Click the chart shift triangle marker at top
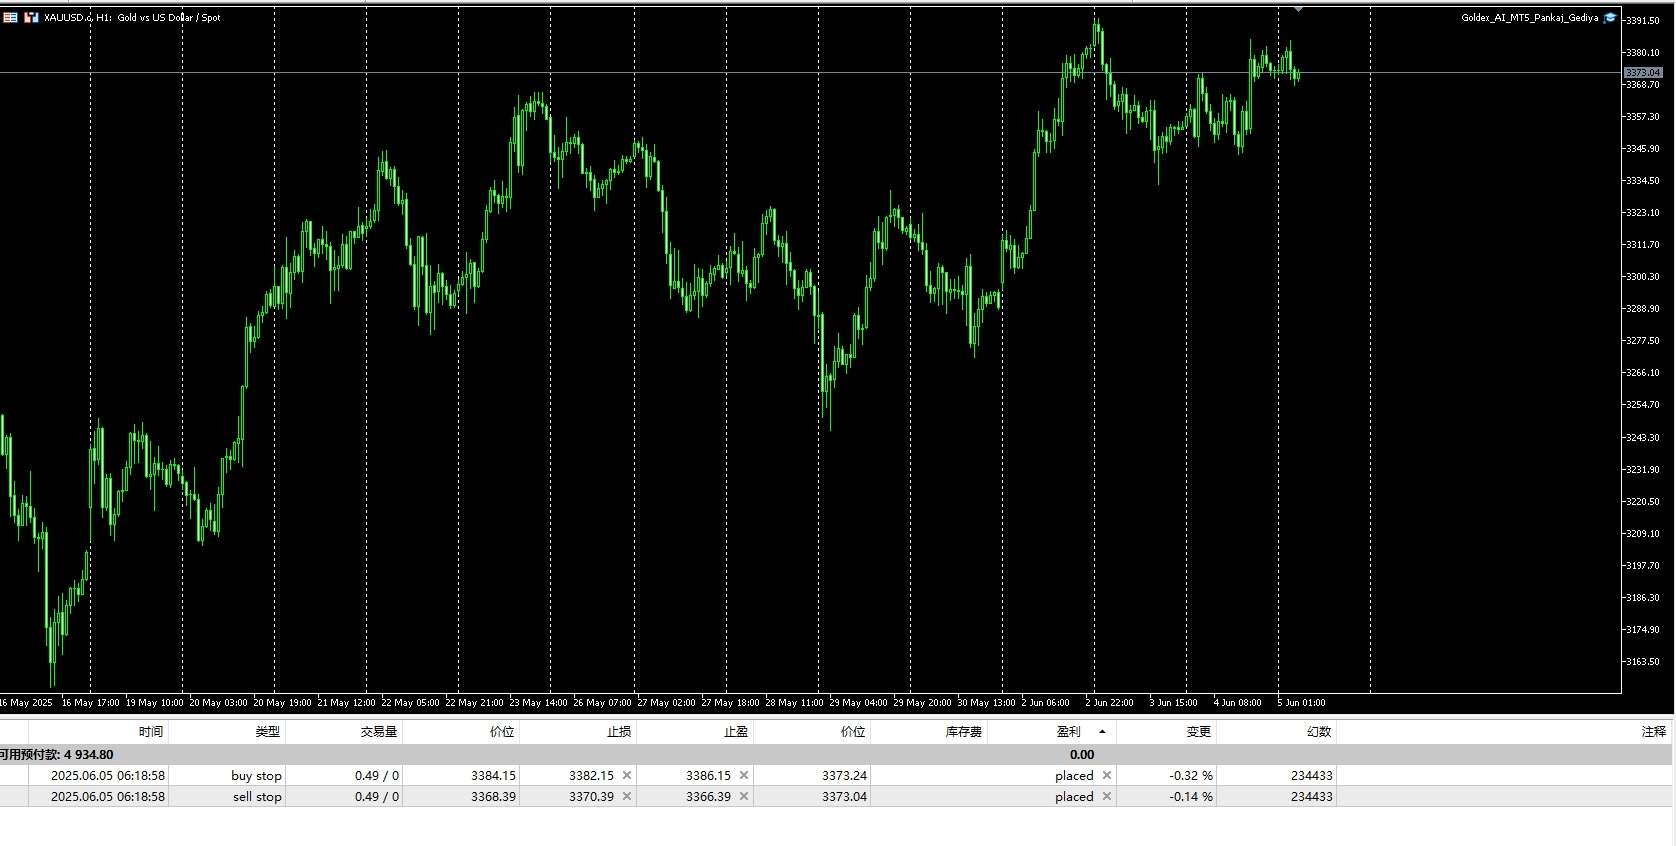The width and height of the screenshot is (1676, 846). tap(1298, 8)
